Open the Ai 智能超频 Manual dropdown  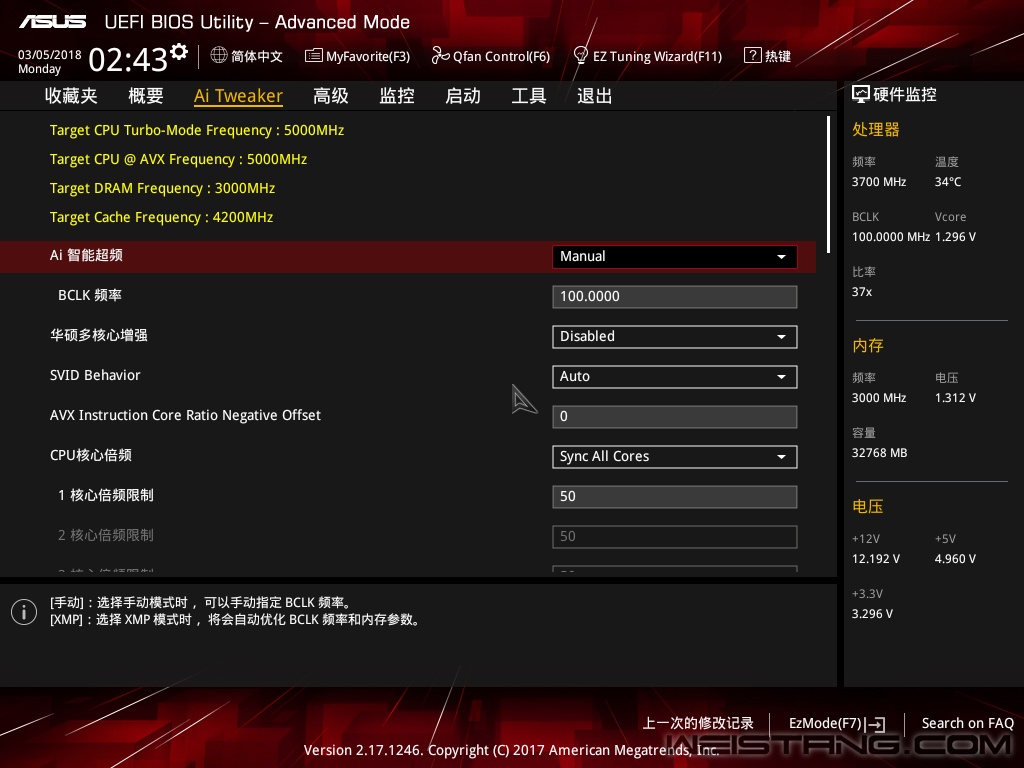[675, 257]
